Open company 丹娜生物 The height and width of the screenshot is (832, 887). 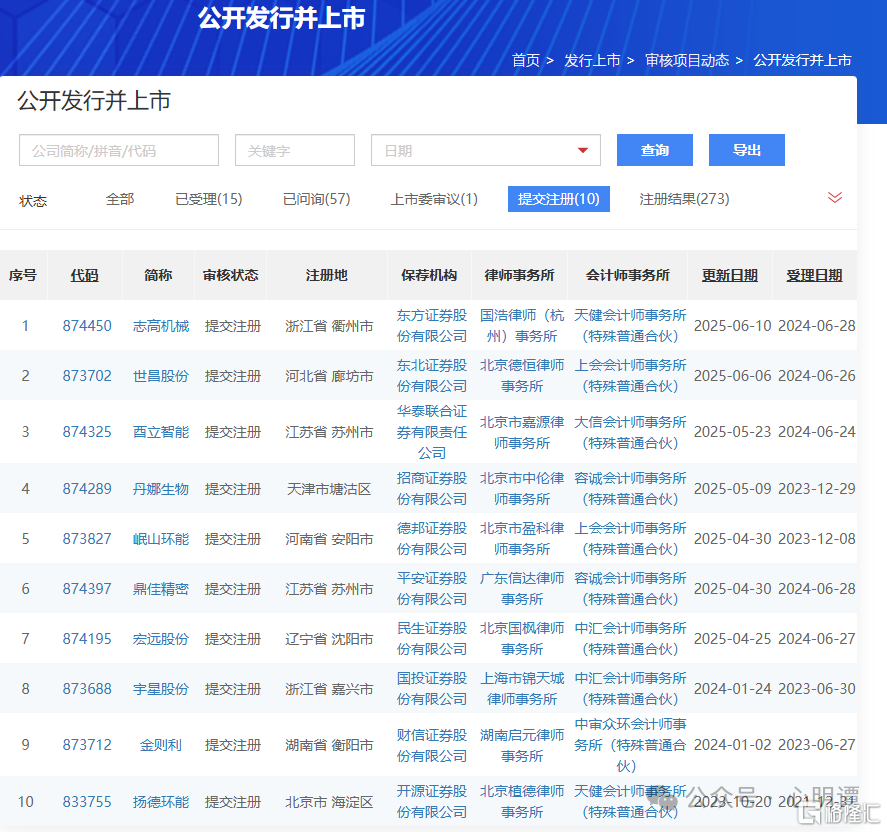pos(161,489)
